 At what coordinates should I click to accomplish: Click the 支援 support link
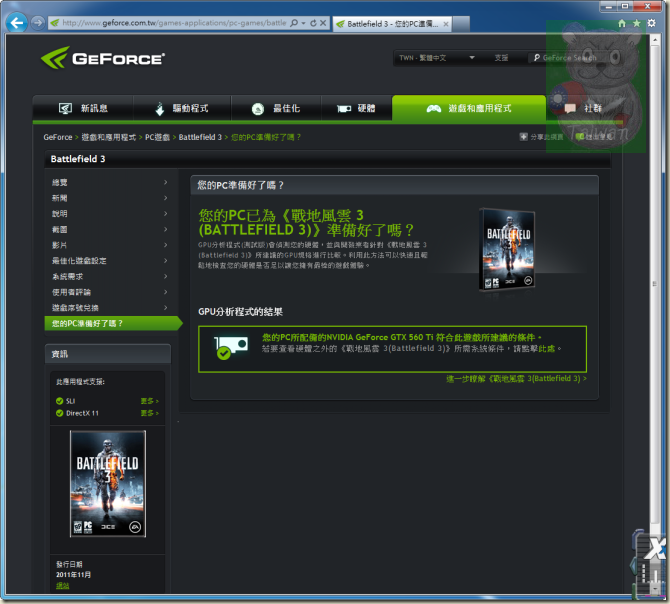tap(501, 58)
